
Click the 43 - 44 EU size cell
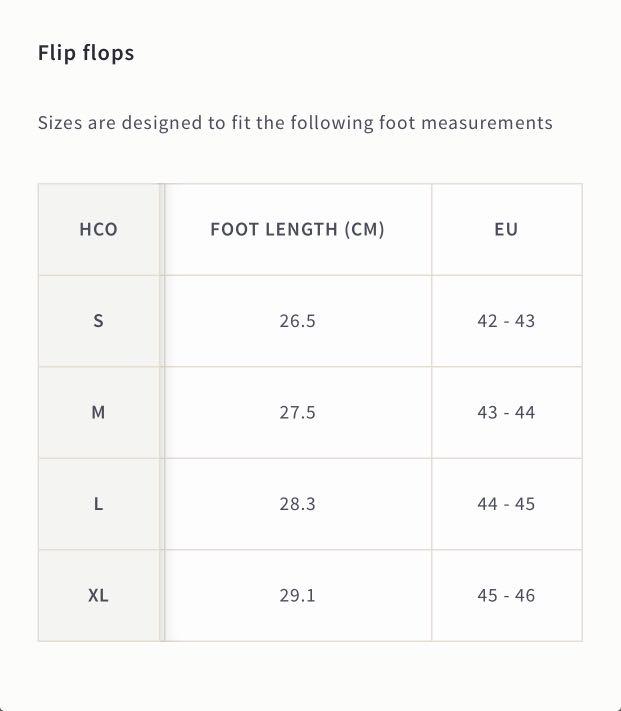point(507,413)
